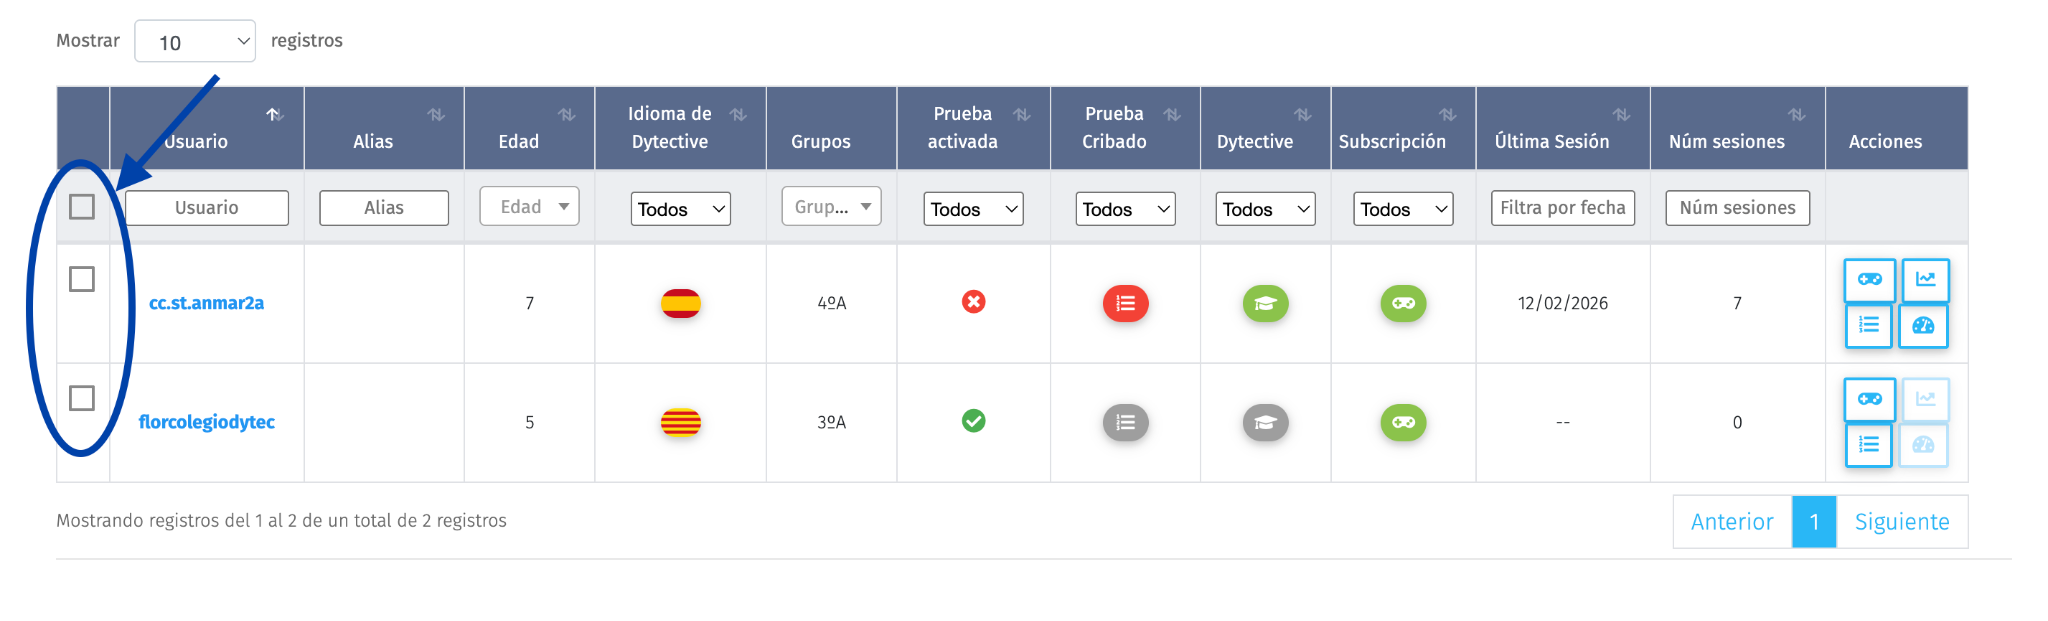Click the numbered list action for florcolegiodytec
Screen dimensions: 2048x621
pyautogui.click(x=1869, y=445)
